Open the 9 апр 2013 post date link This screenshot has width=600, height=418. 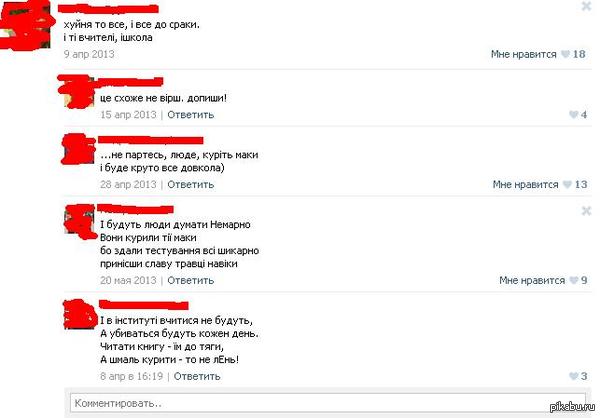pyautogui.click(x=89, y=54)
